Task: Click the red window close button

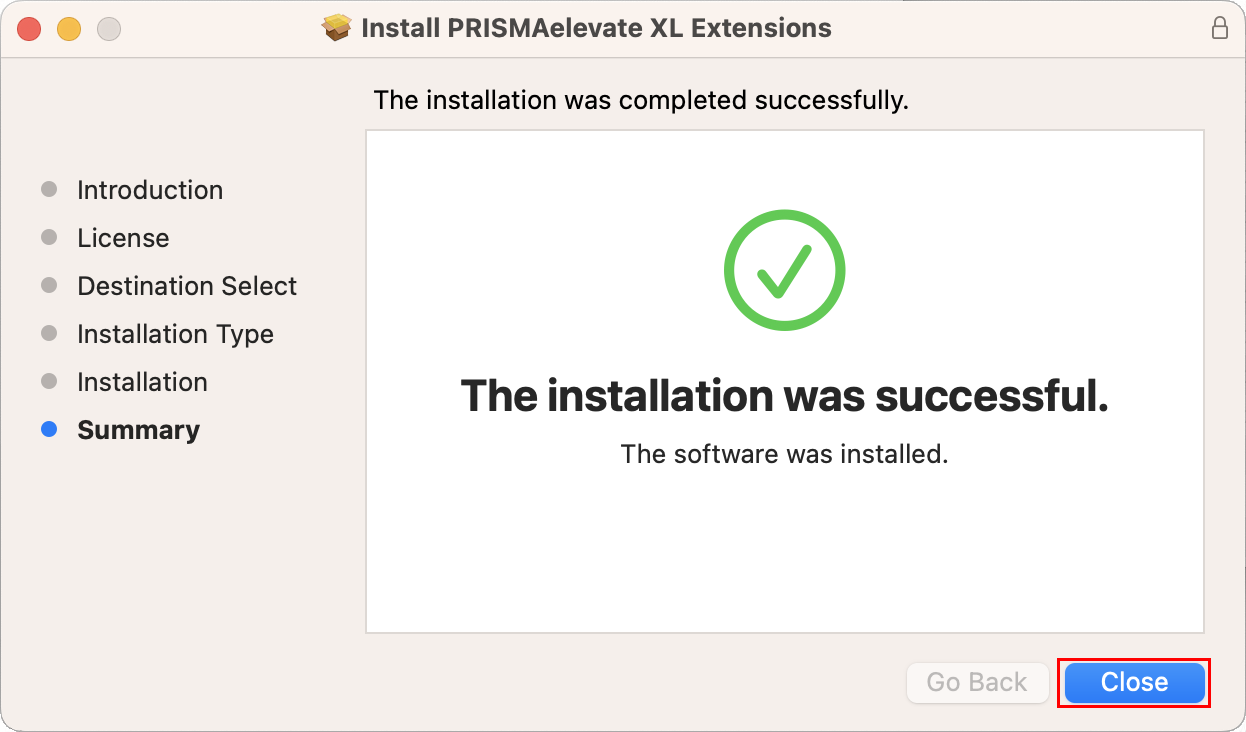Action: (x=29, y=29)
